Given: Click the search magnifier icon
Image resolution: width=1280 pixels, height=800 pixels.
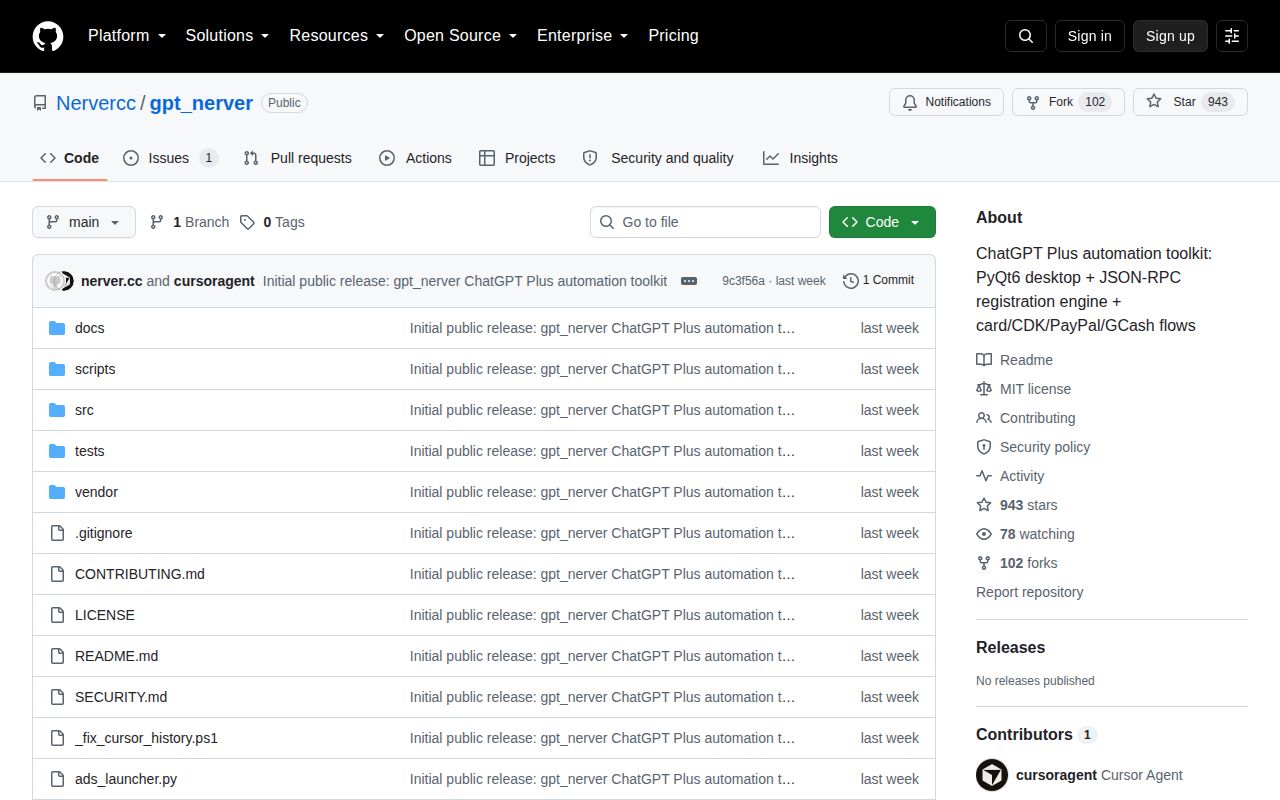Looking at the screenshot, I should pos(1026,36).
